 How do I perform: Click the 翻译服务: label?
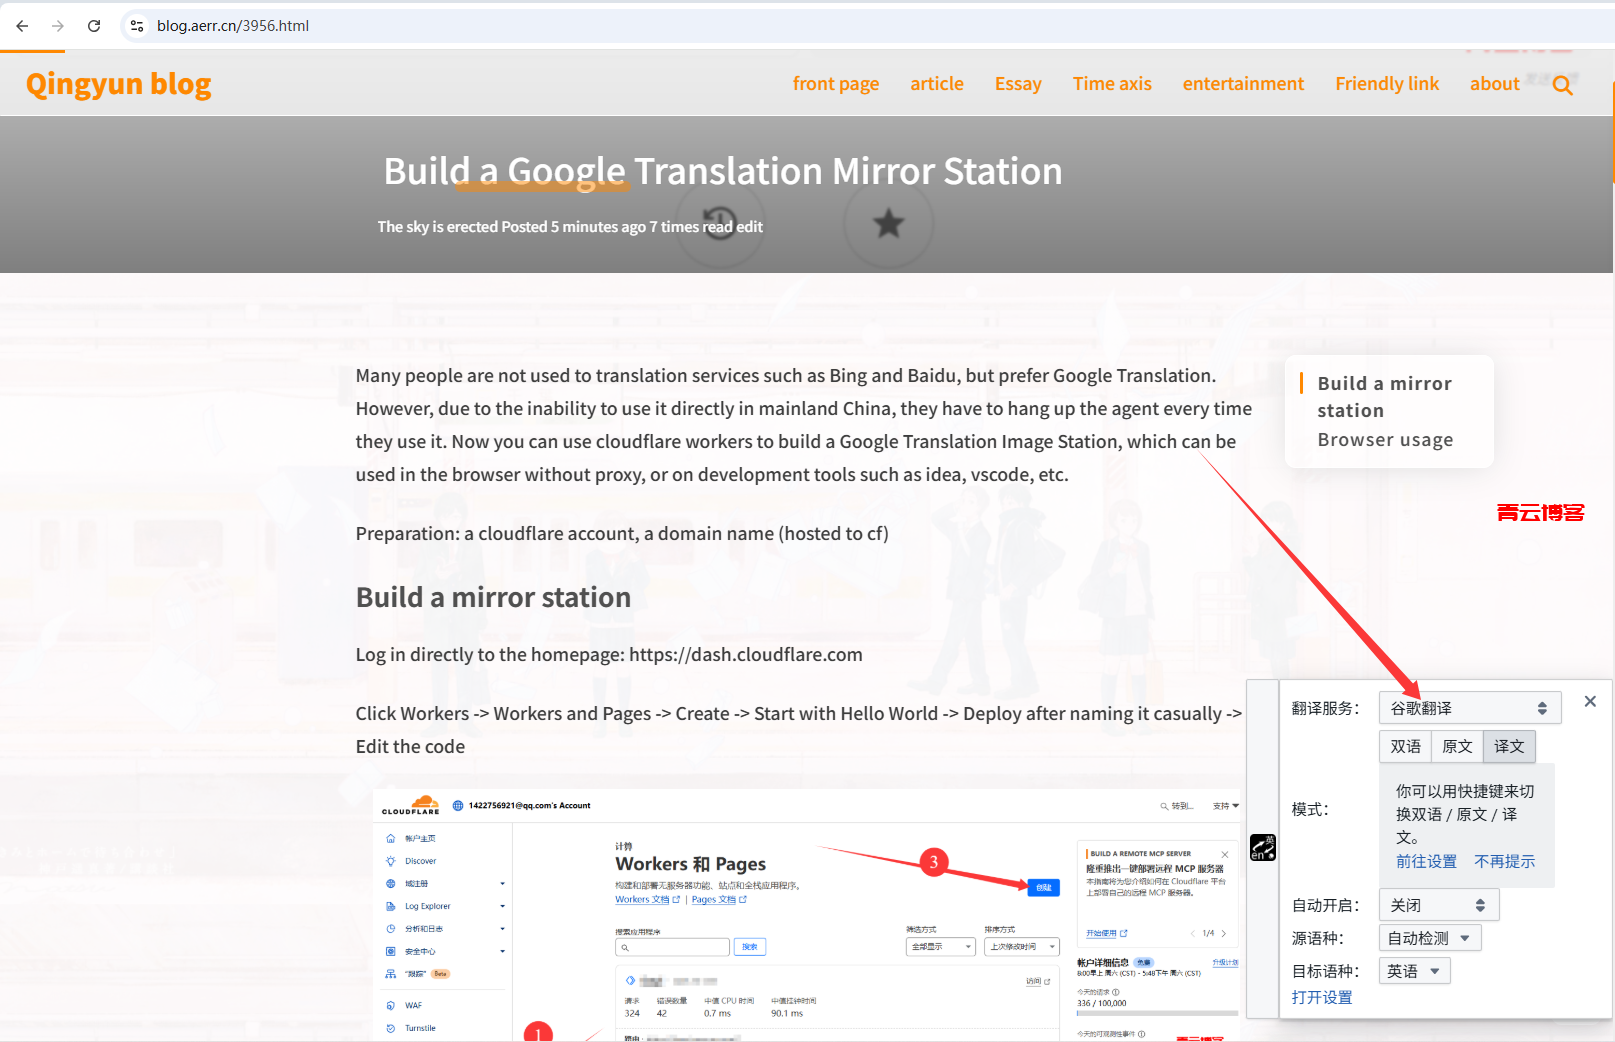(1325, 709)
